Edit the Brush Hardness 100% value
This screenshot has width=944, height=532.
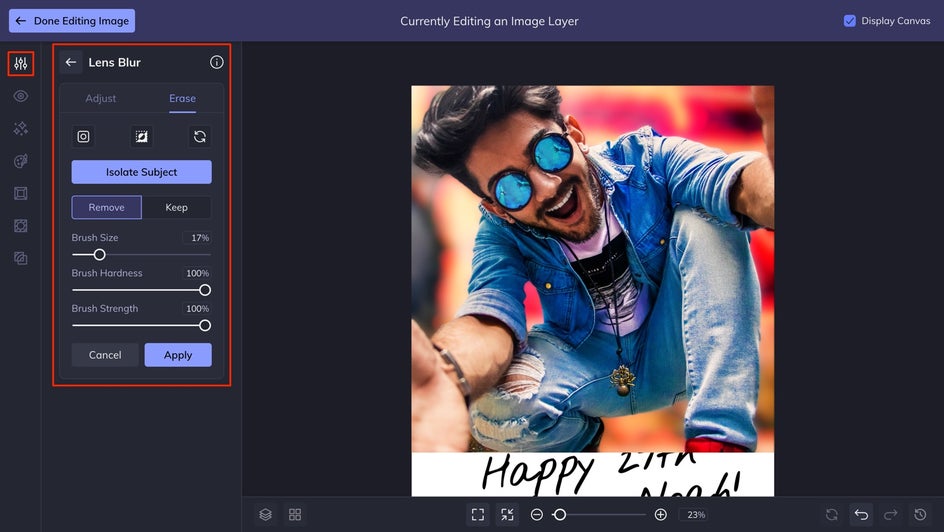(197, 273)
